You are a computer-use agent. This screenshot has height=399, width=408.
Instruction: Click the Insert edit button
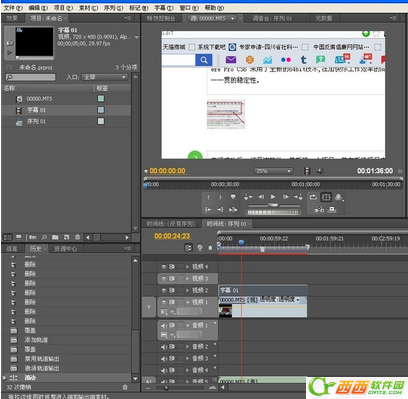[319, 209]
